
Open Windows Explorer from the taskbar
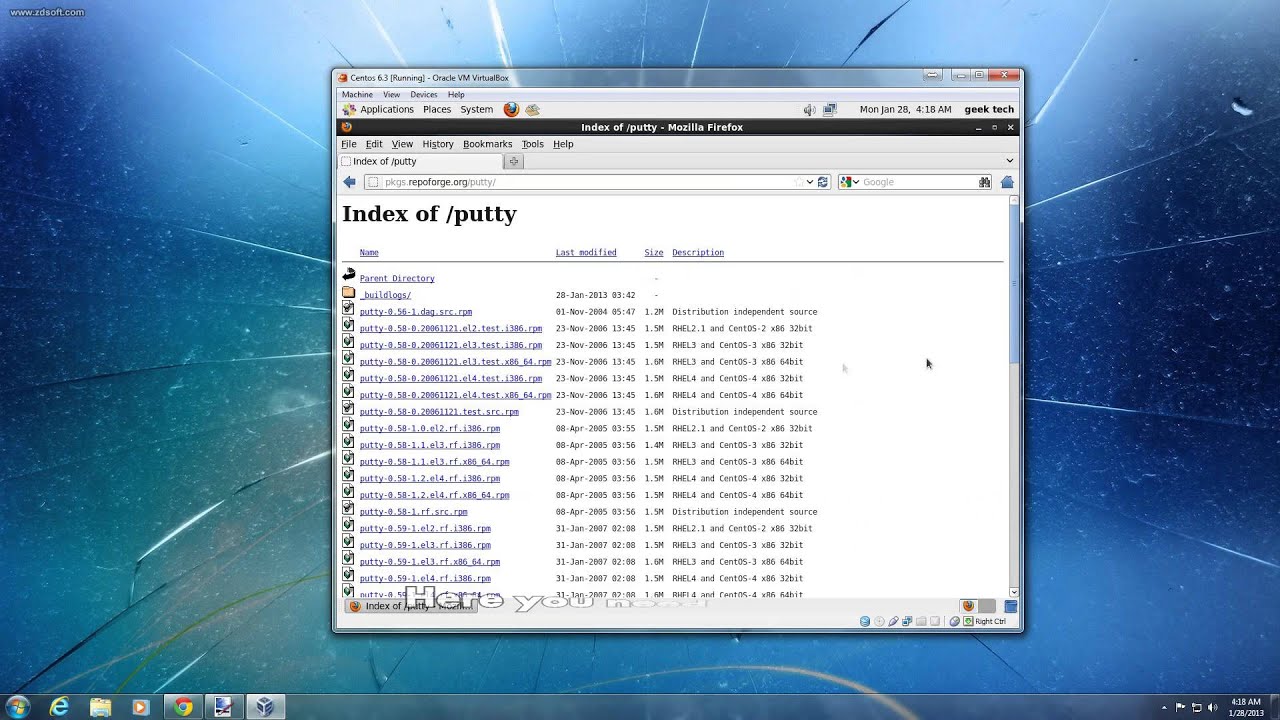101,707
